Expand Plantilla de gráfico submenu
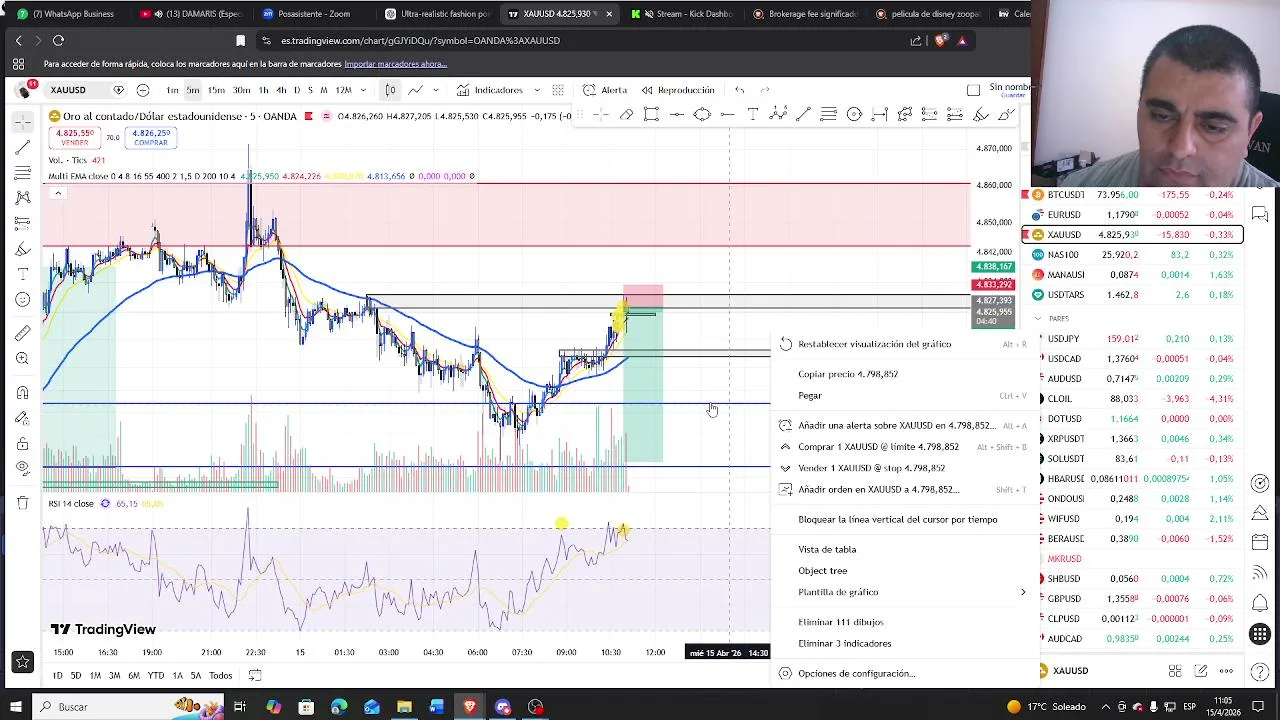 pyautogui.click(x=1022, y=593)
